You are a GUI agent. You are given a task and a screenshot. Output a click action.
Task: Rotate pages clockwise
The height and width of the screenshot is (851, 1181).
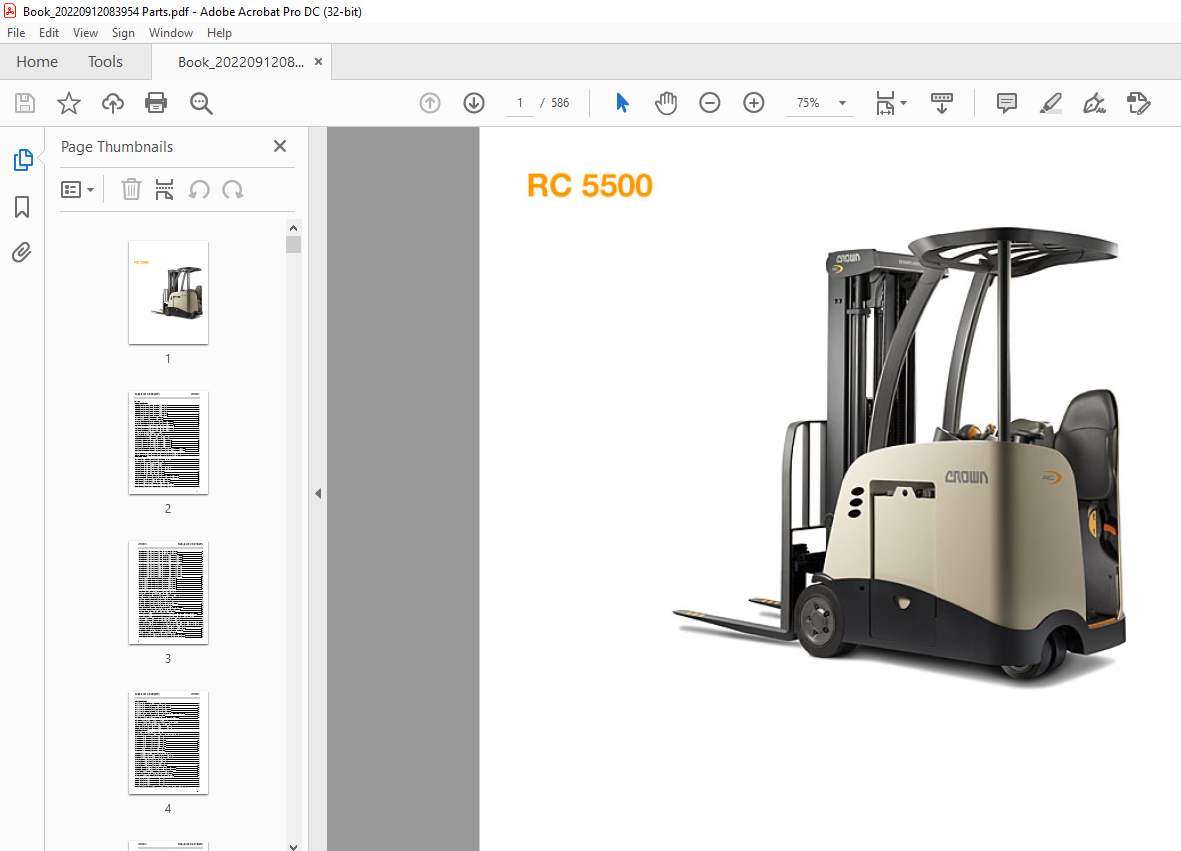pos(233,190)
